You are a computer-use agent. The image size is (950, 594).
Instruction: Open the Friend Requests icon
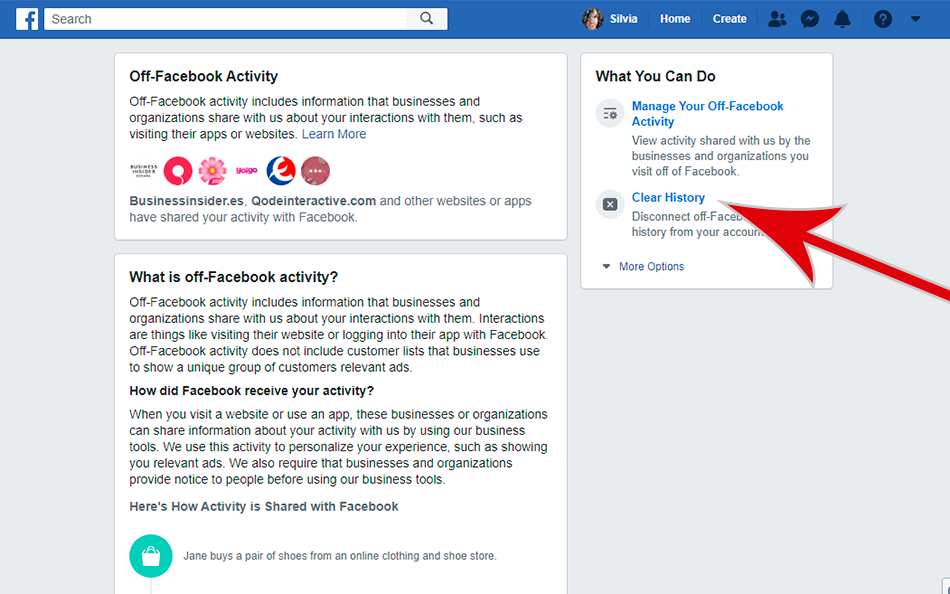pyautogui.click(x=777, y=19)
